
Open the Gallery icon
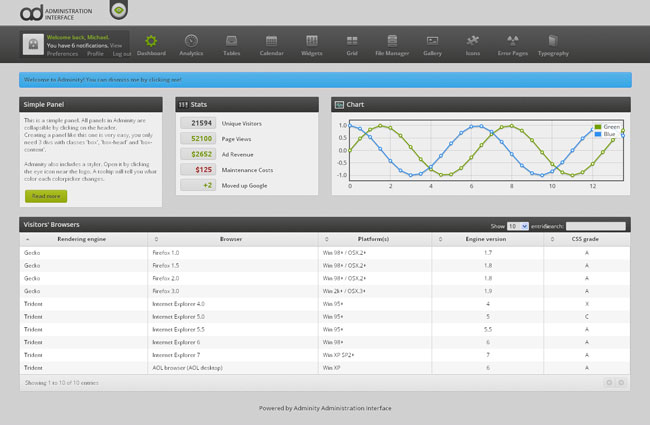pos(432,41)
